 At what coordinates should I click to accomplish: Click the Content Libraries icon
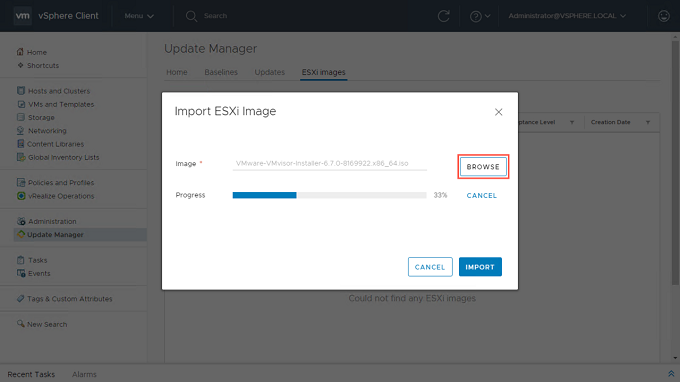pos(20,144)
